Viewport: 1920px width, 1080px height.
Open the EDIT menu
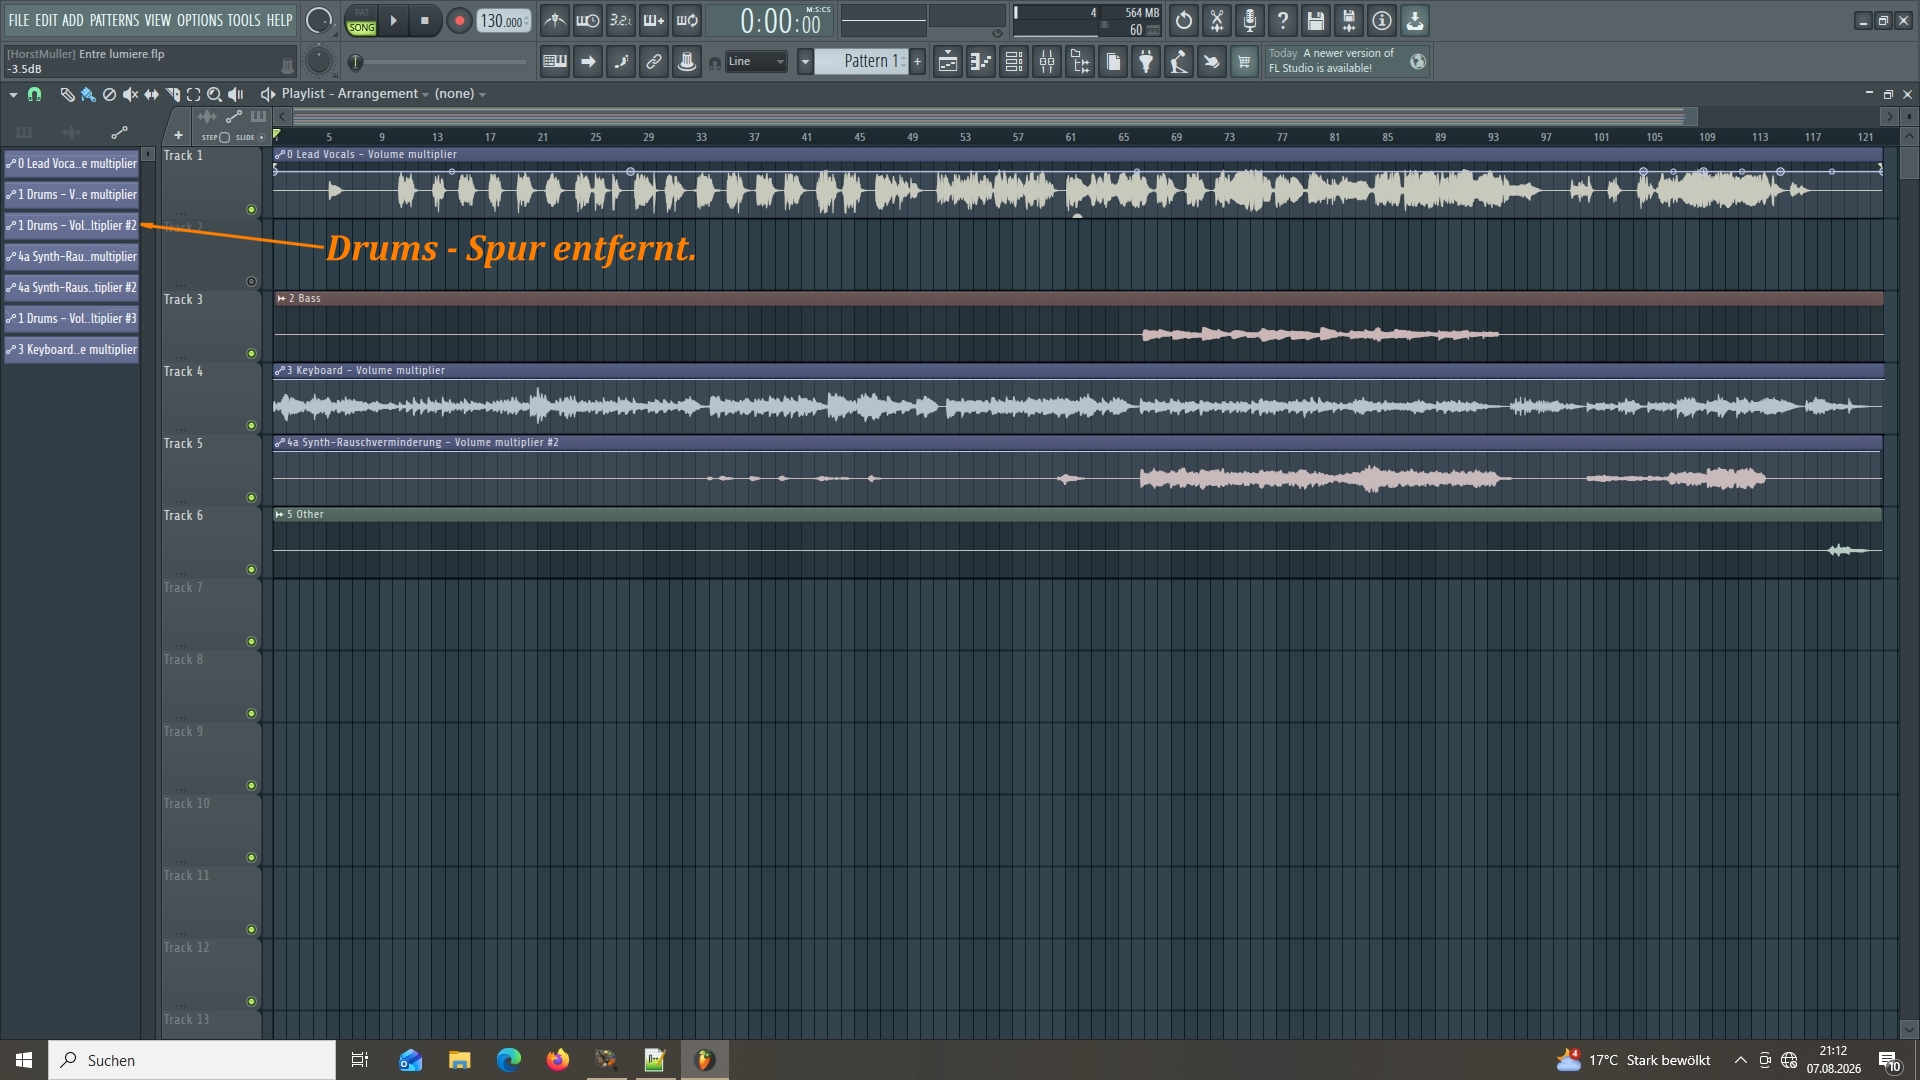tap(46, 20)
